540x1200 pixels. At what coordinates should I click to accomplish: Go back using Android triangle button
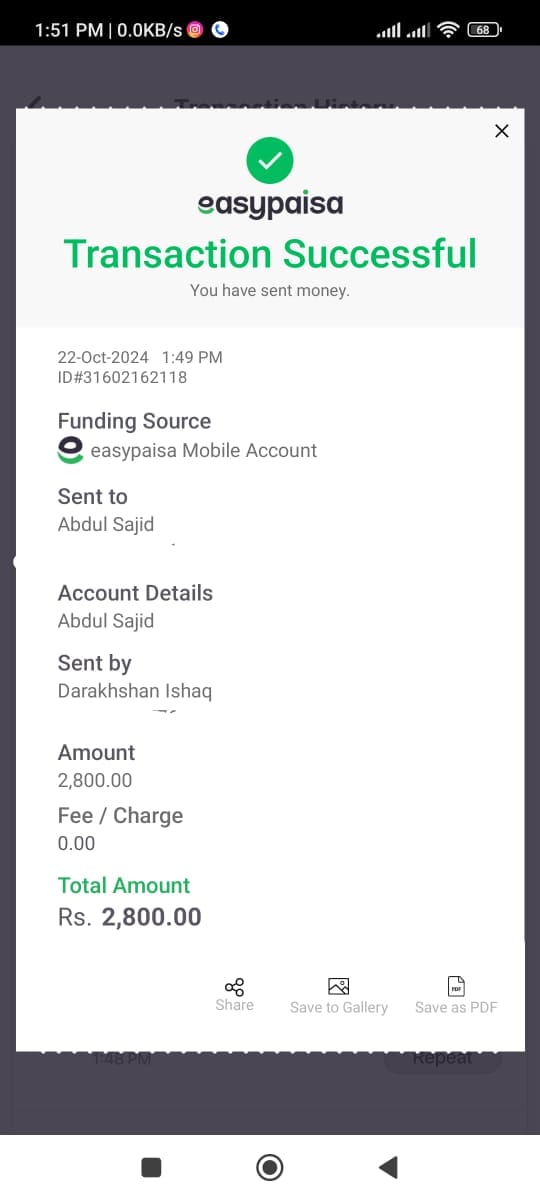click(388, 1166)
